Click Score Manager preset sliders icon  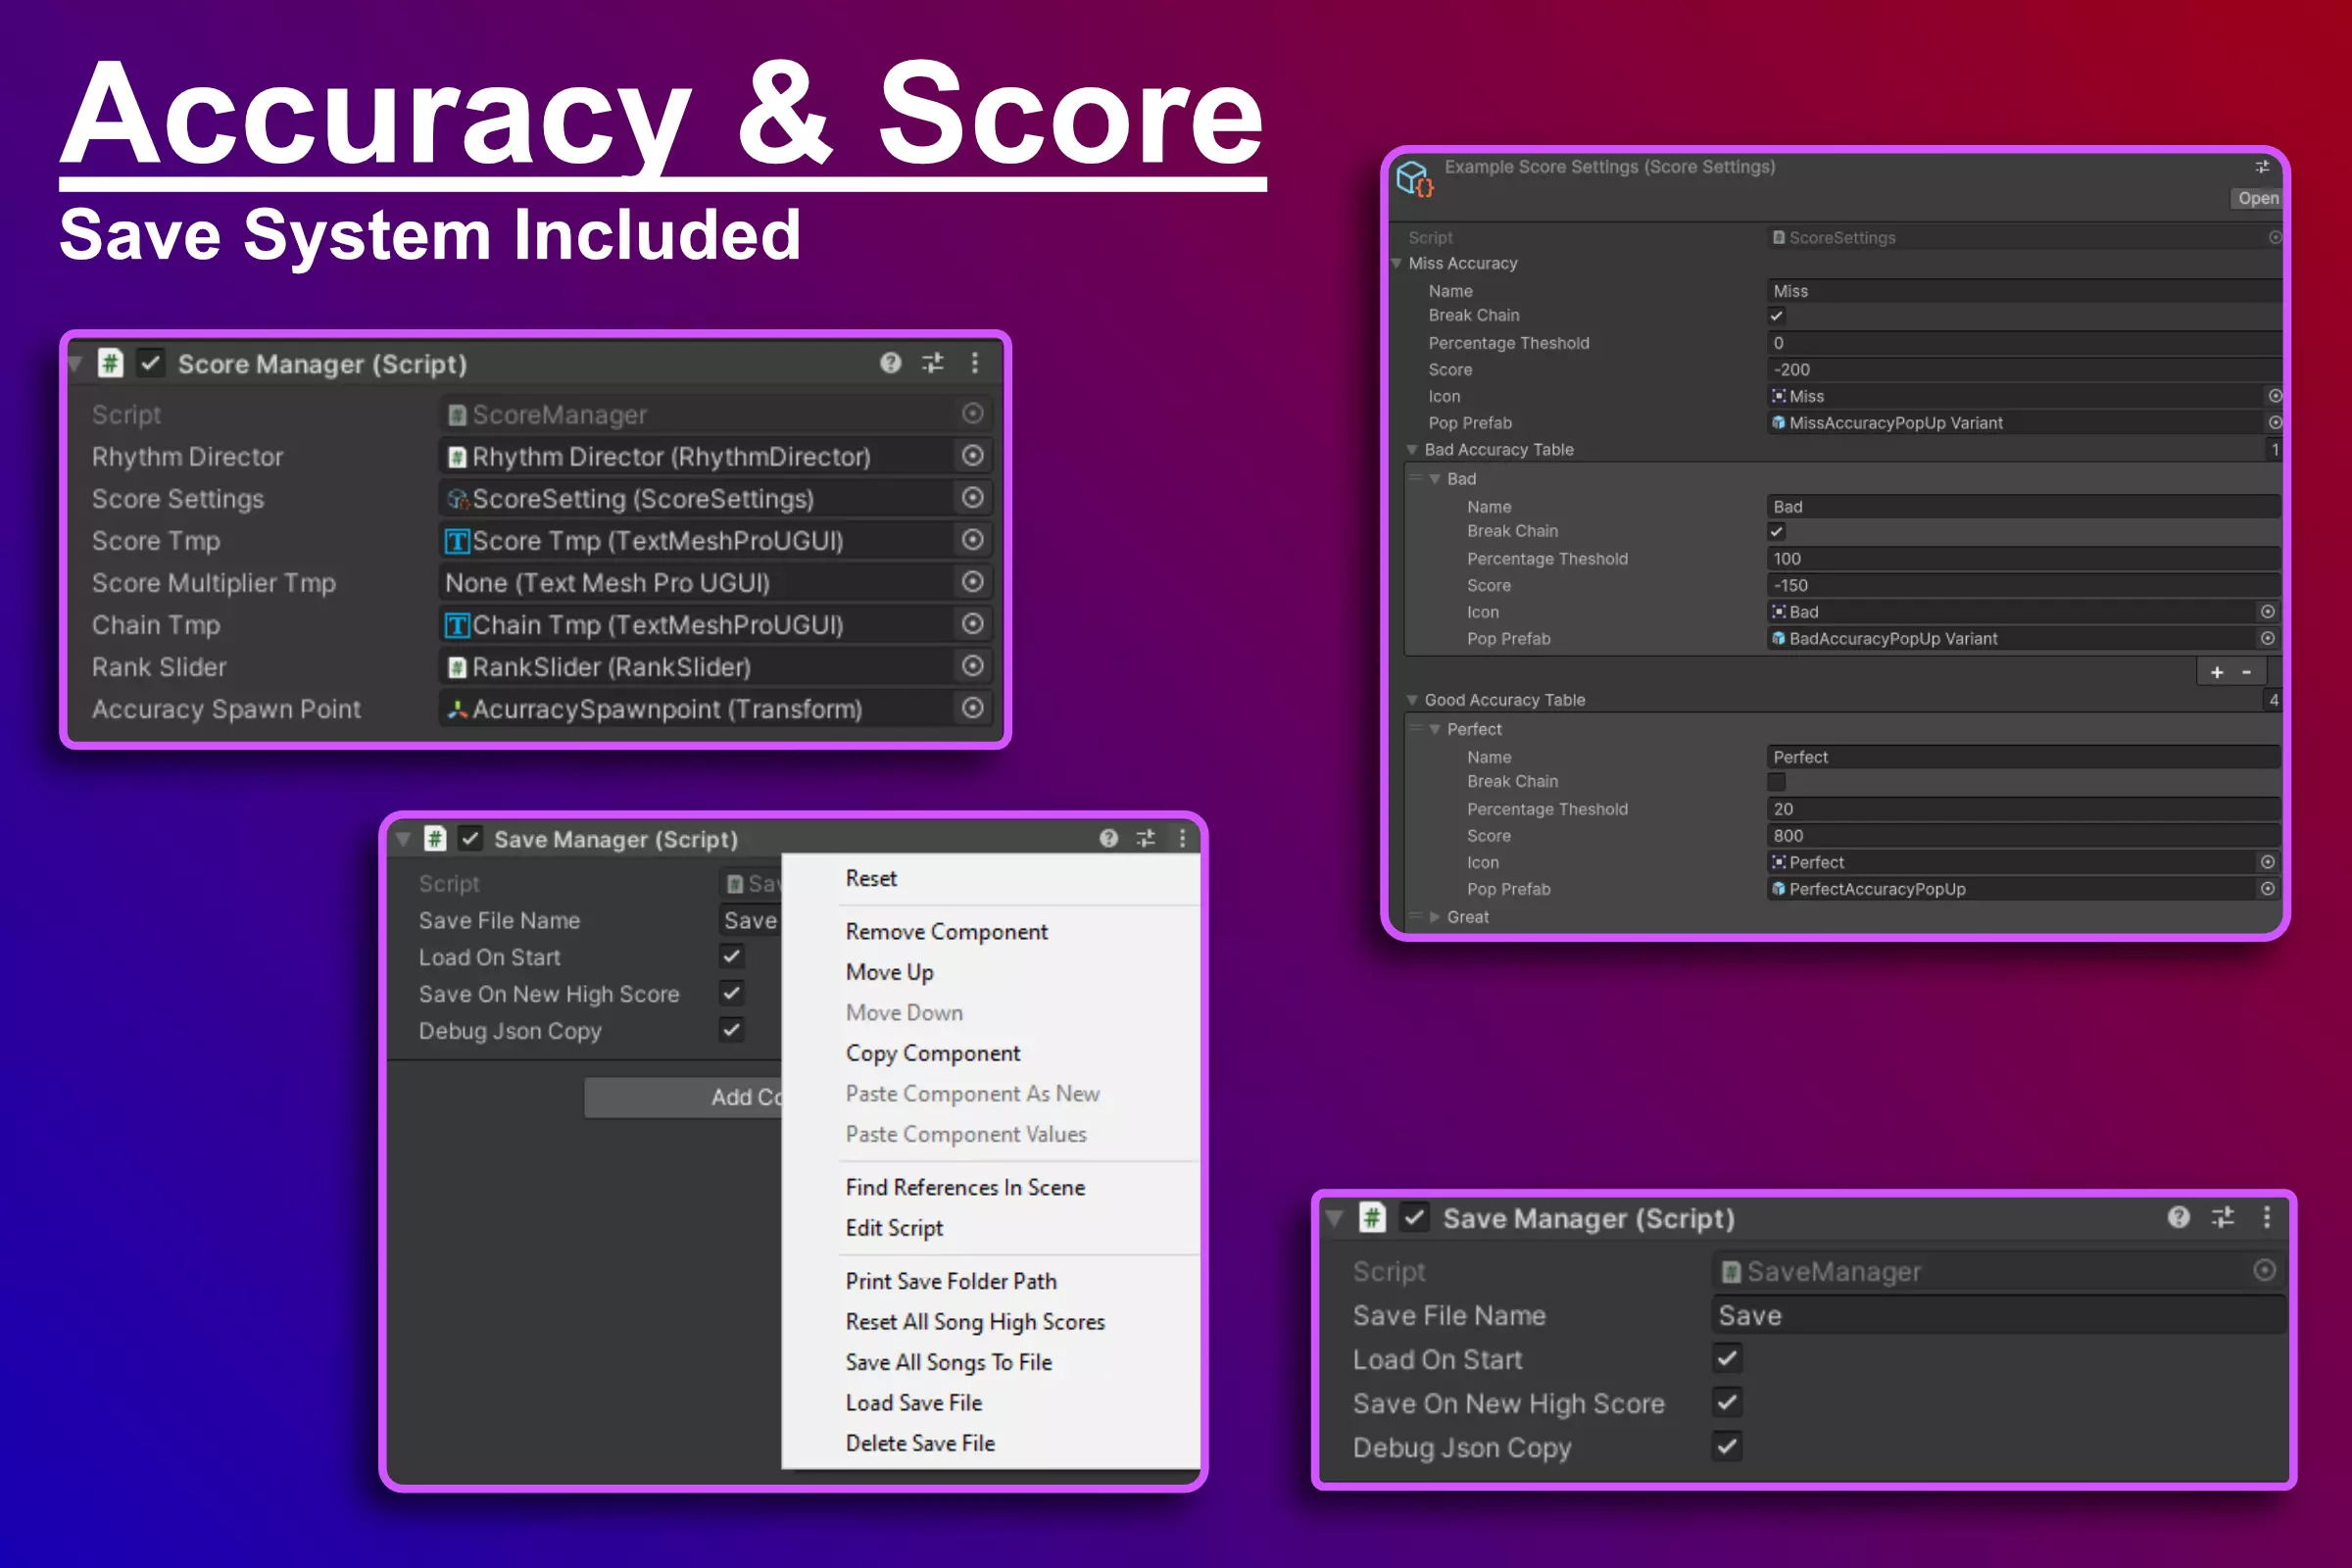tap(932, 363)
